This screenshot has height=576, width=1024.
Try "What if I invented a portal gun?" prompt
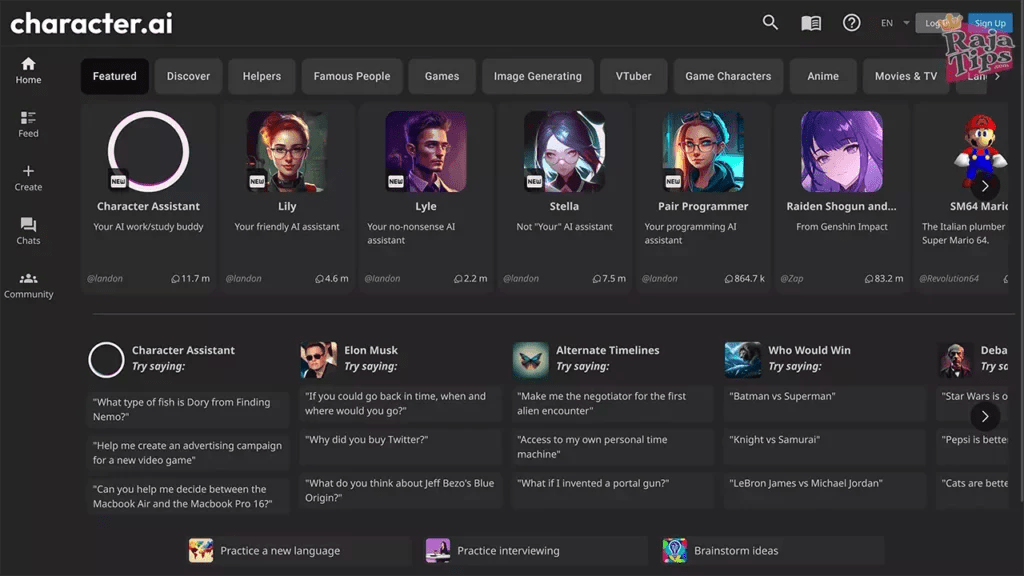point(612,490)
